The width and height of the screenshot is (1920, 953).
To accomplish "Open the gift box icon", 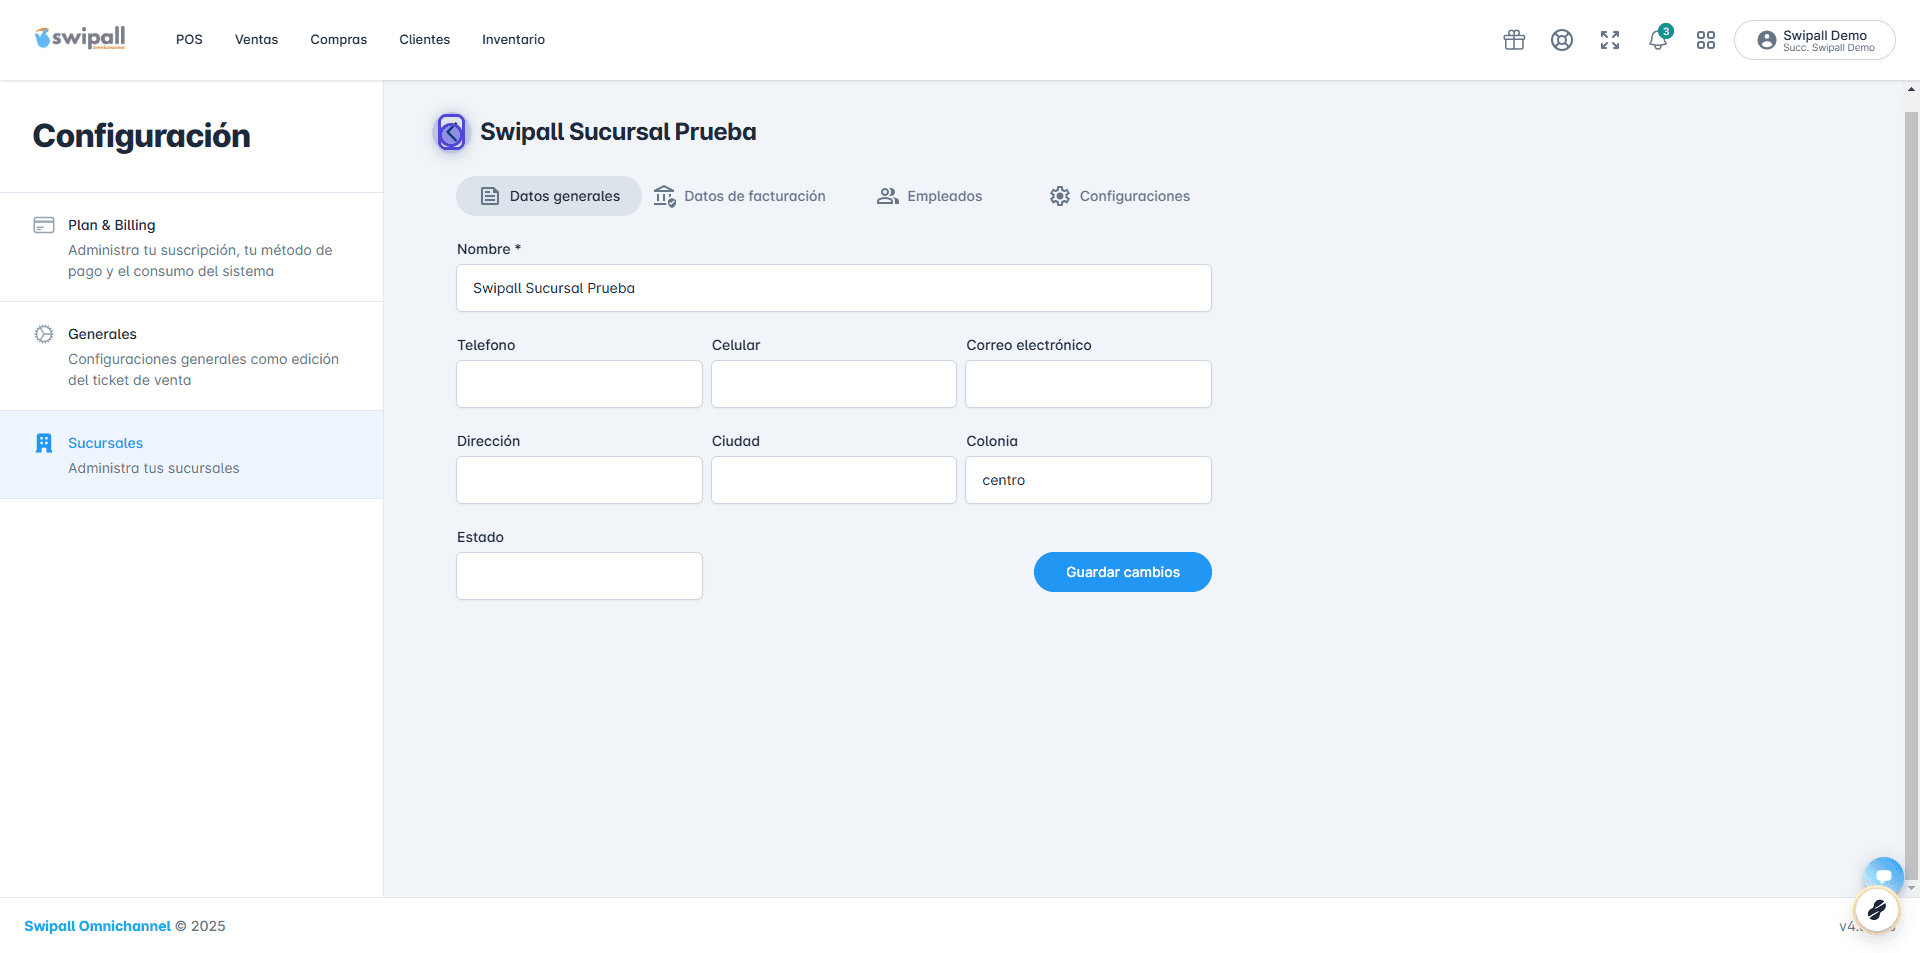I will [1514, 40].
